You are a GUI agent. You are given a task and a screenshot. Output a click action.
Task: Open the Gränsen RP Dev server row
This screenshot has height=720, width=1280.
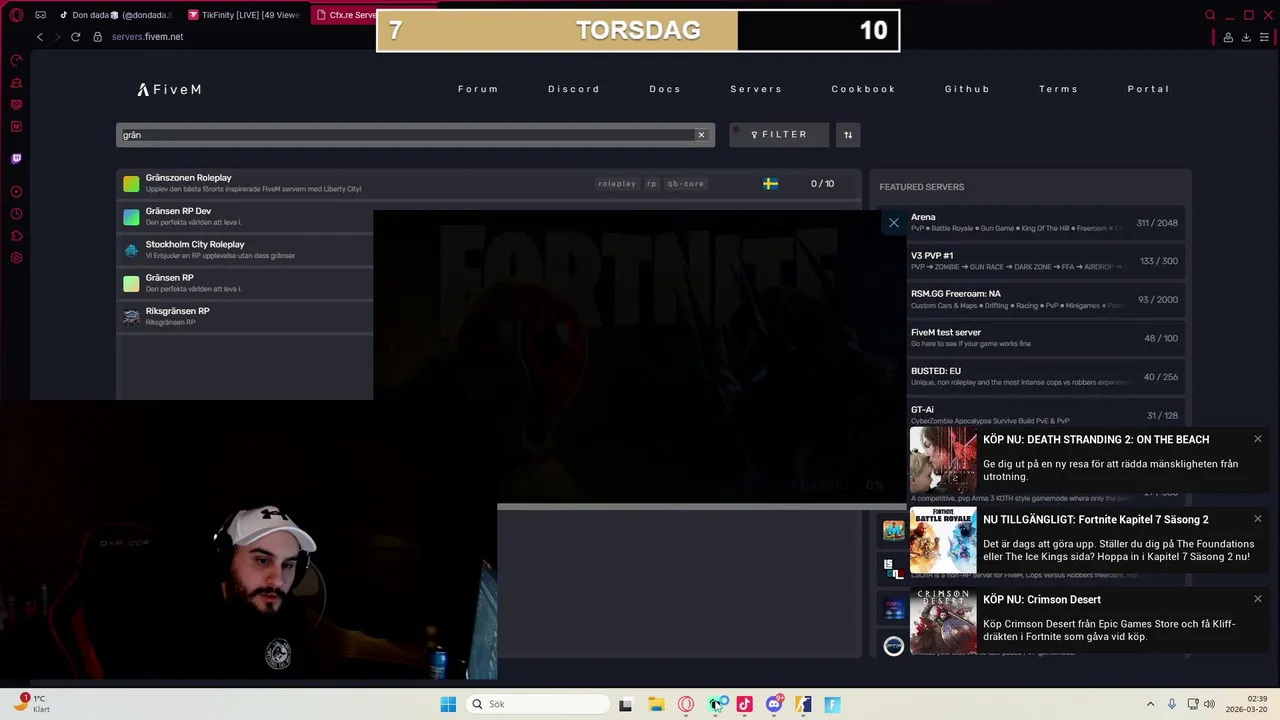click(x=245, y=217)
